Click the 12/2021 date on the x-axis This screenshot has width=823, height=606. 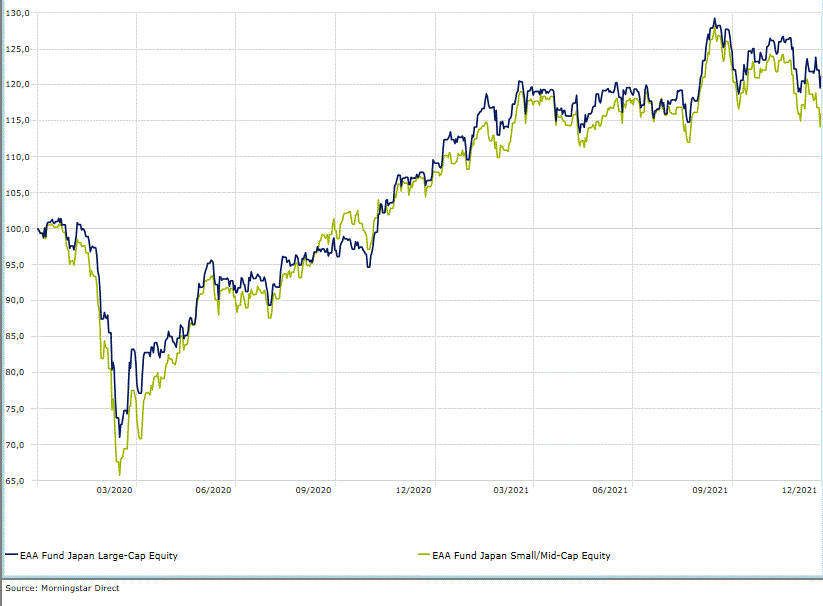click(x=801, y=490)
